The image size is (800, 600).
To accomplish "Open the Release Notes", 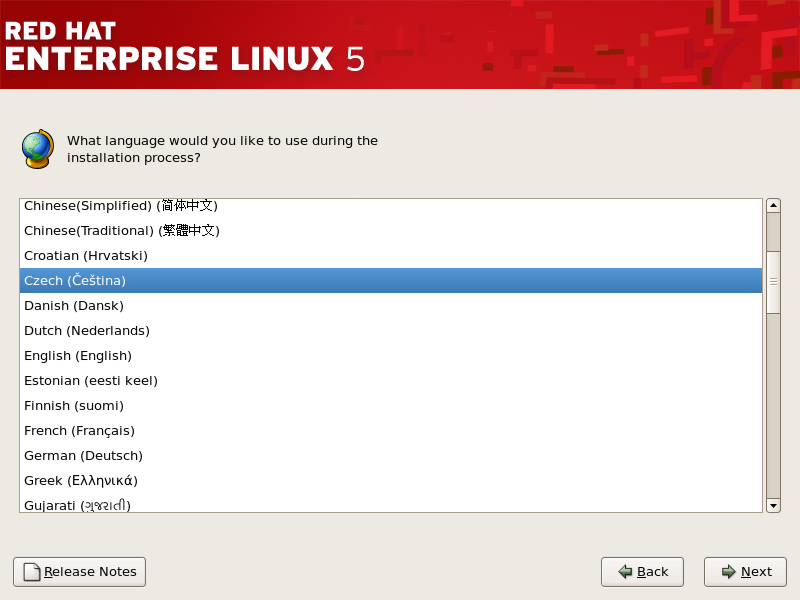I will pyautogui.click(x=79, y=572).
